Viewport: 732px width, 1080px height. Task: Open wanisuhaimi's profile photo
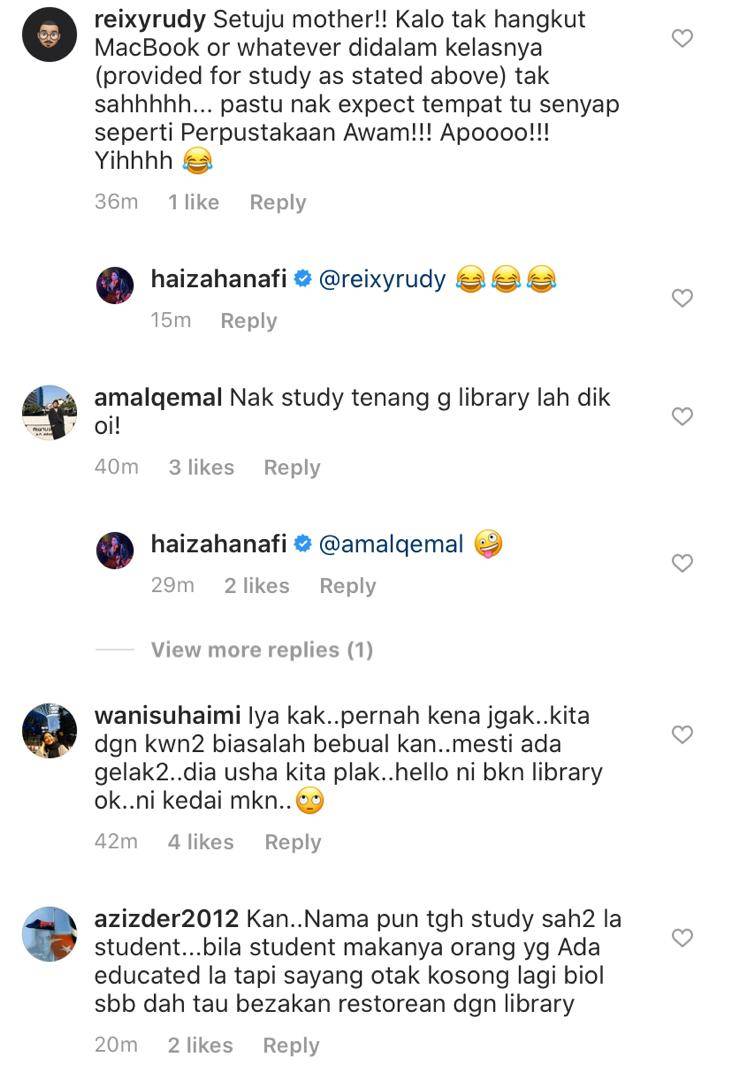click(x=49, y=730)
